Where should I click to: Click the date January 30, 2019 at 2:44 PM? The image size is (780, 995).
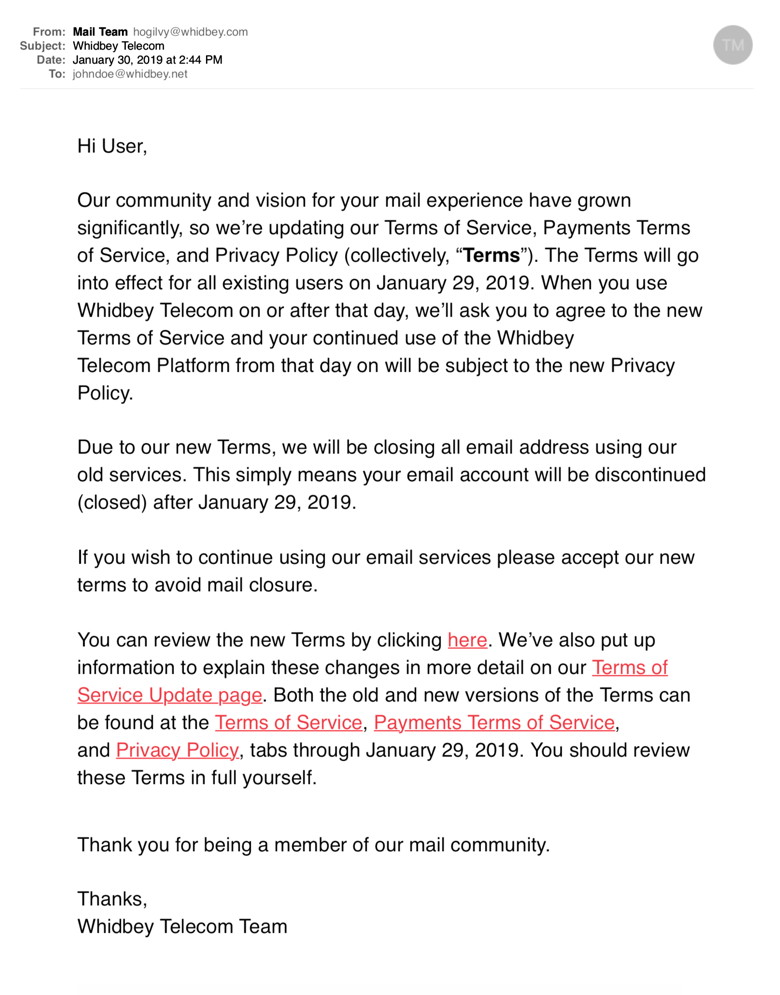pyautogui.click(x=148, y=60)
